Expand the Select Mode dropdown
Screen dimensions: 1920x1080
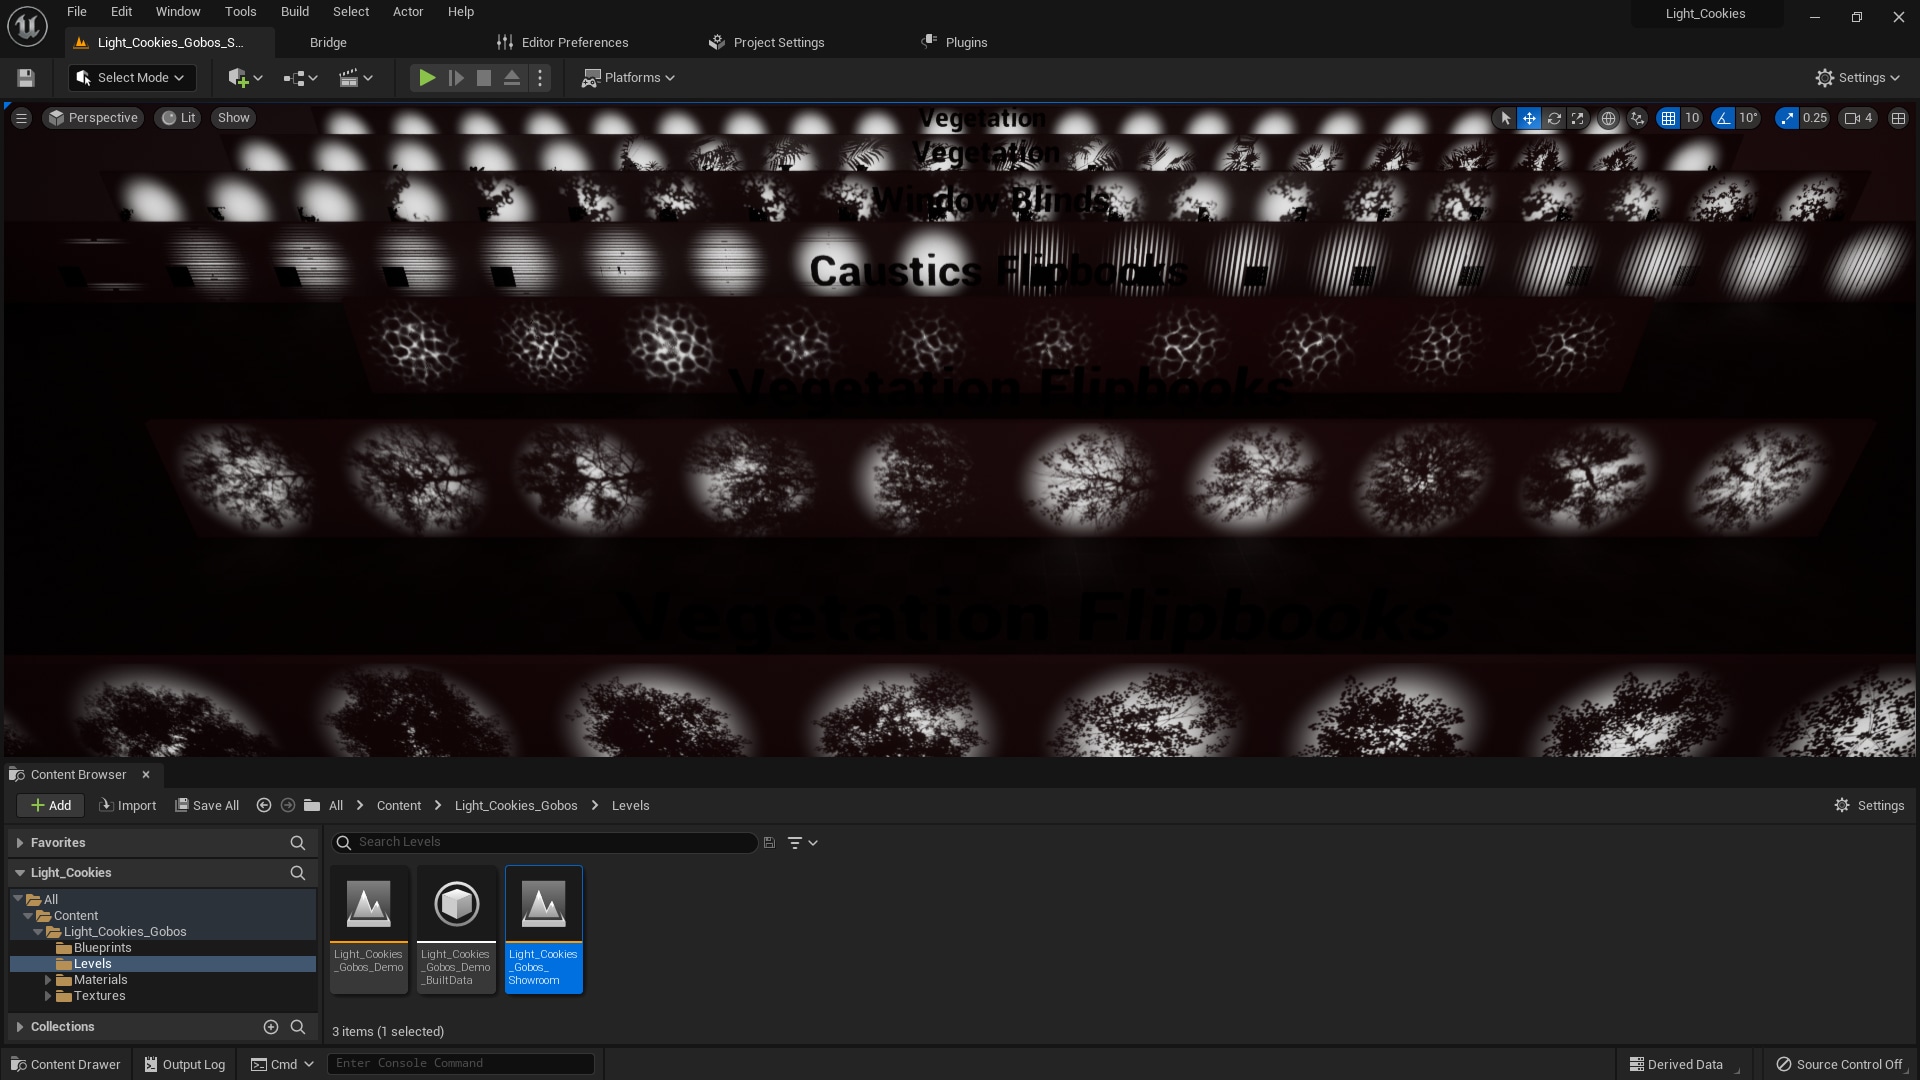(x=131, y=77)
